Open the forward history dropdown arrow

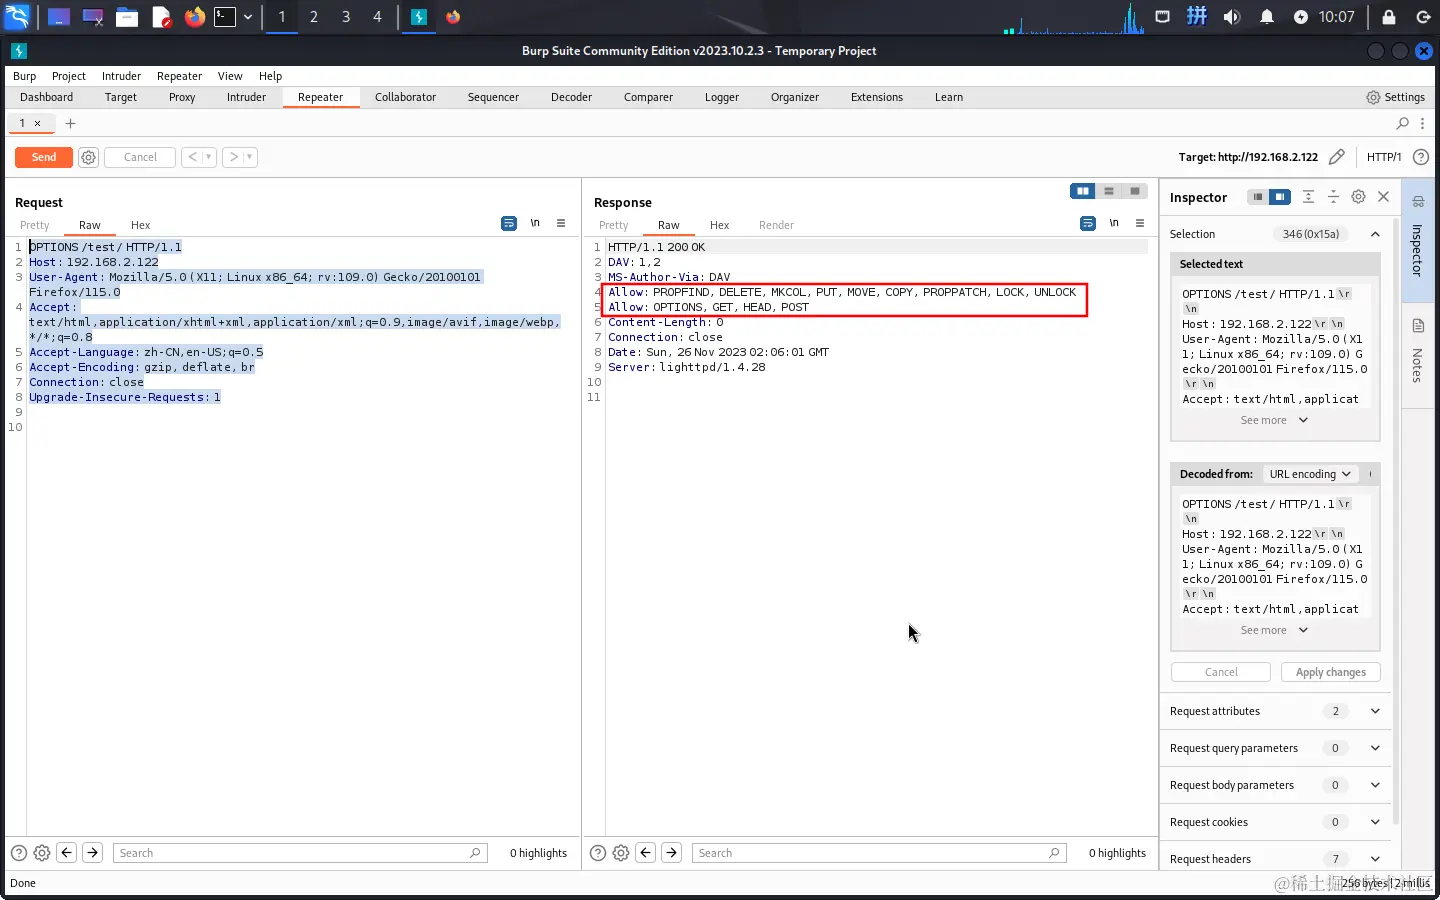(x=250, y=157)
